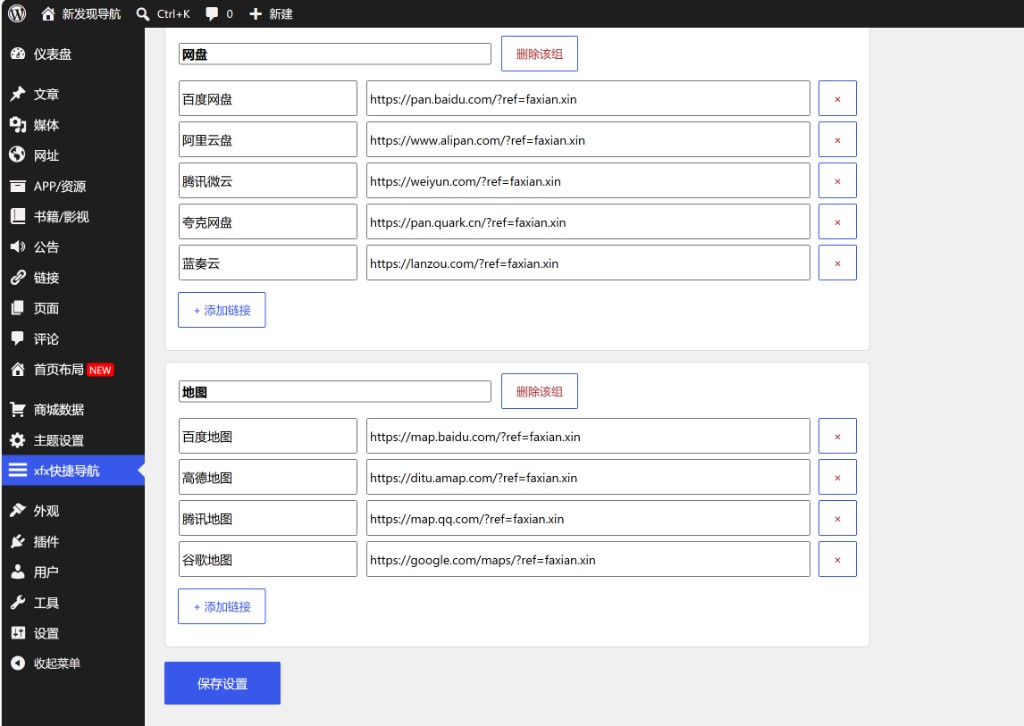Open 公告 announcements menu
Screen dimensions: 1024x726
pos(72,247)
